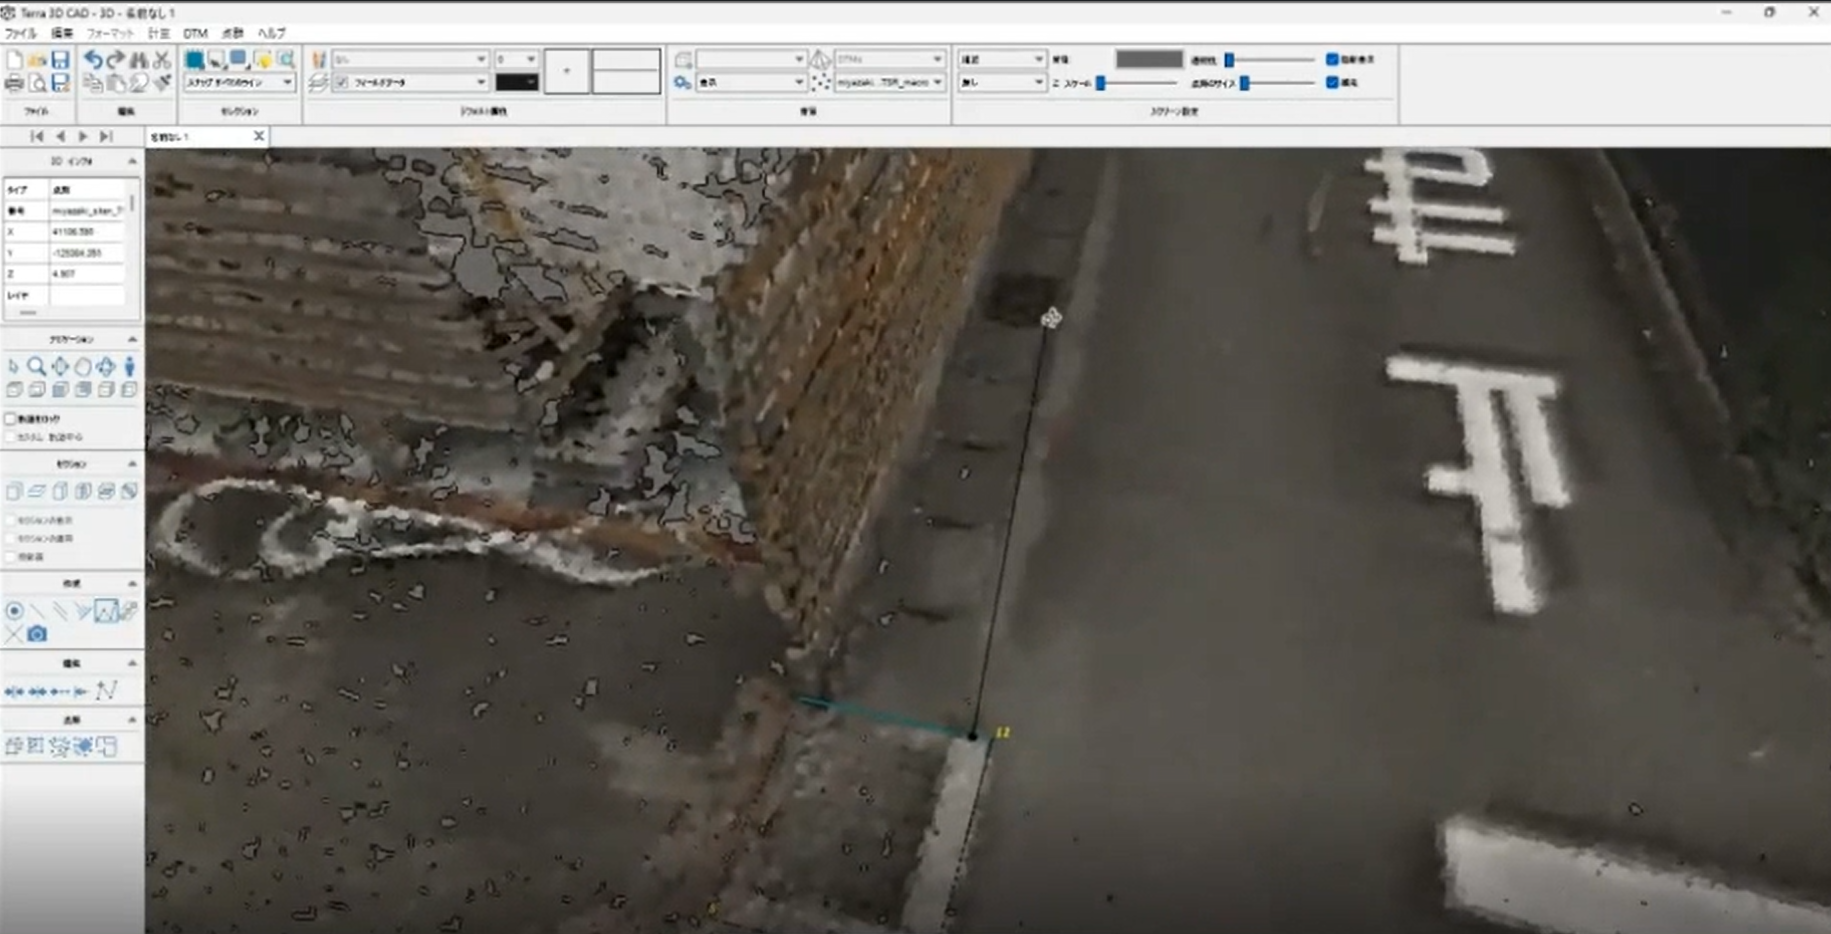Collapse the 3D info panel
1831x934 pixels.
click(132, 161)
